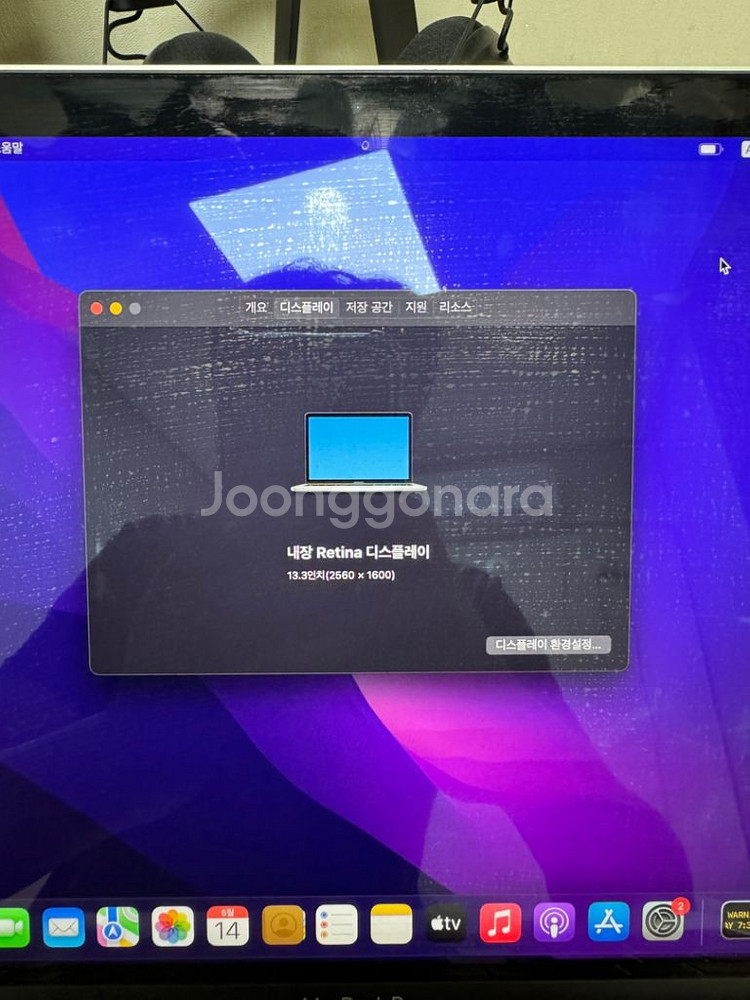Viewport: 750px width, 1000px height.
Task: Open Notes app in dock
Action: click(391, 924)
